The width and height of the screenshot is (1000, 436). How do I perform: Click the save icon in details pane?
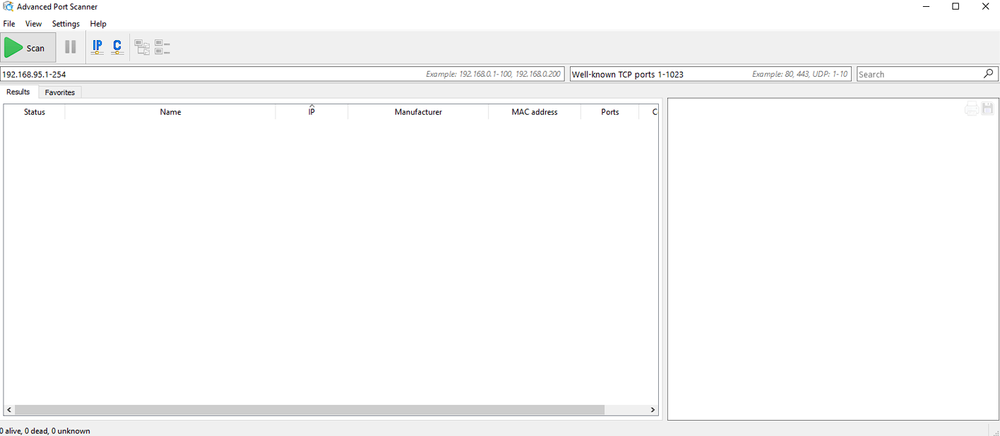987,109
